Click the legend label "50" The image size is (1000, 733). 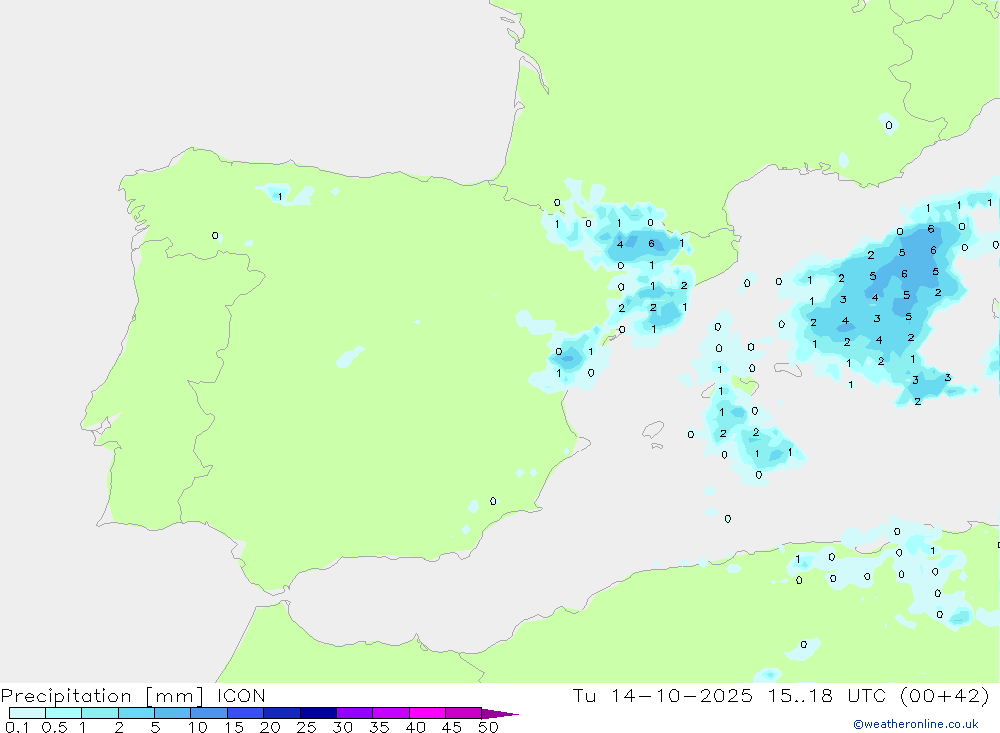point(489,727)
